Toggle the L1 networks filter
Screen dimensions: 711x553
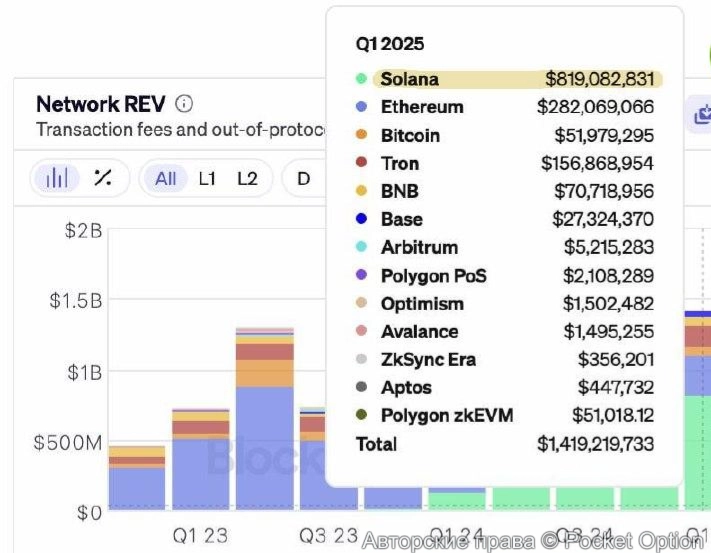(x=207, y=178)
